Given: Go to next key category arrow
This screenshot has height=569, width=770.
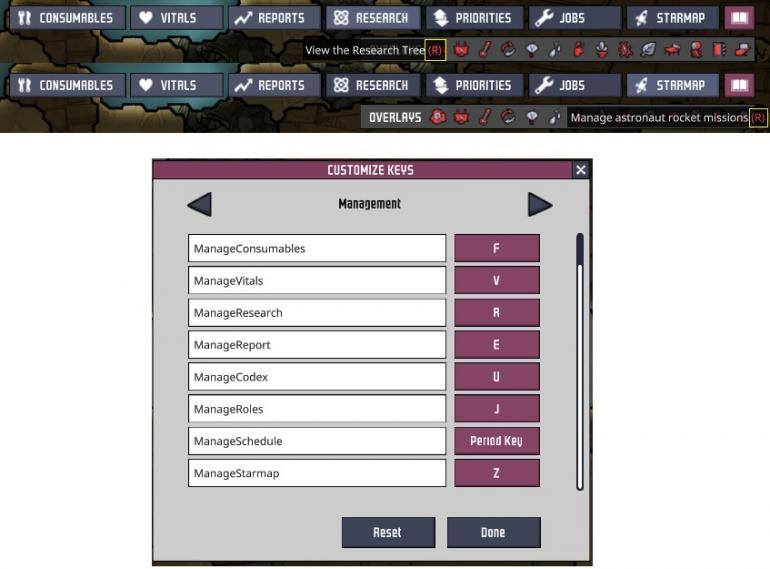Looking at the screenshot, I should click(x=540, y=204).
